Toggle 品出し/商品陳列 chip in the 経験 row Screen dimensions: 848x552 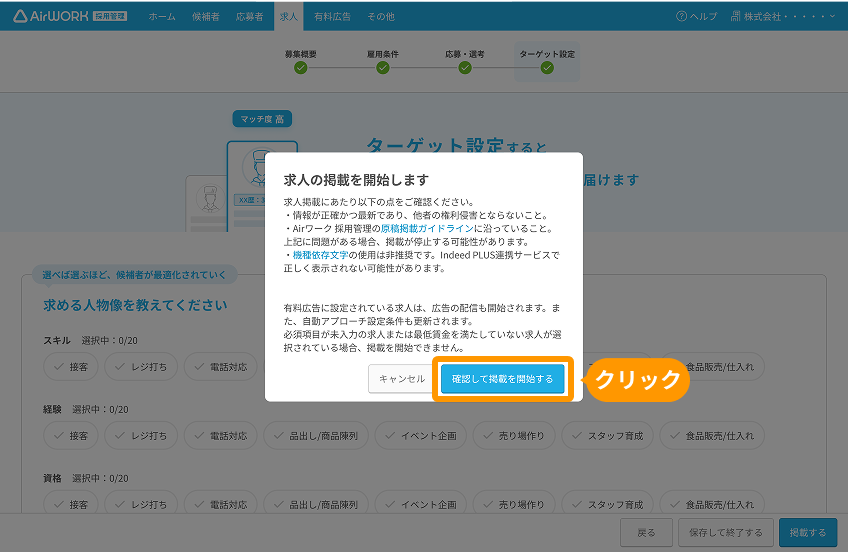316,436
